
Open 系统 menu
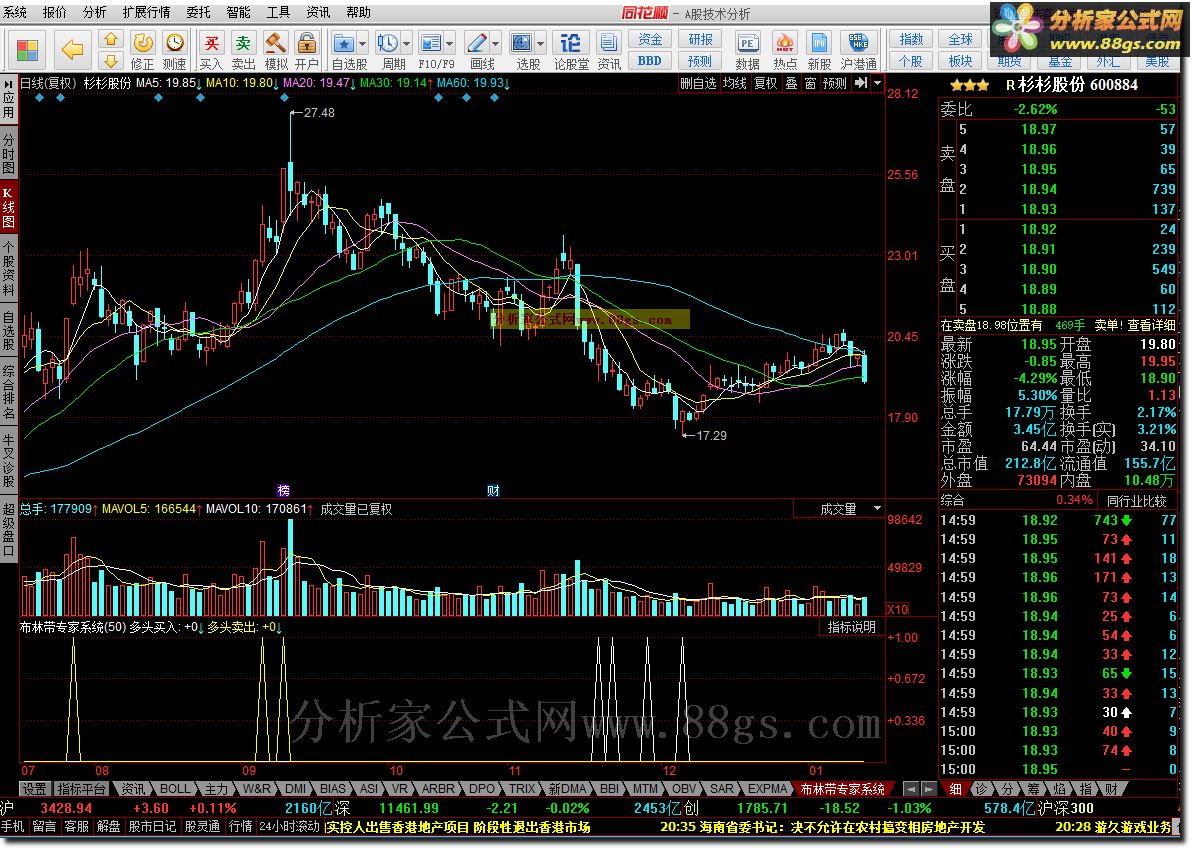pos(14,12)
